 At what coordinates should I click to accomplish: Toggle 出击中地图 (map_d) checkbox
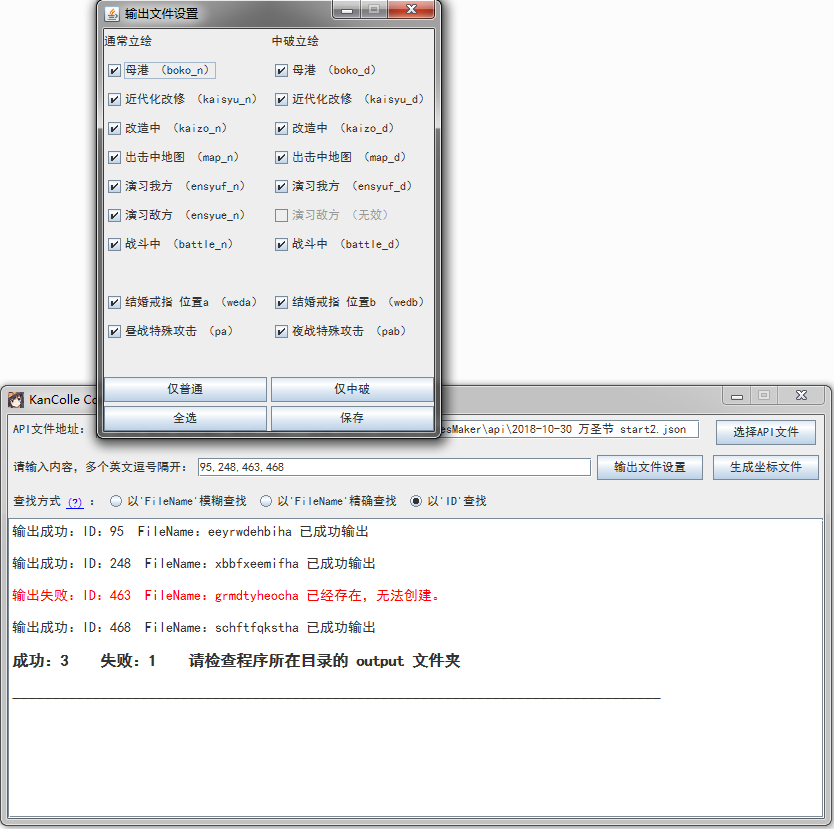tap(282, 158)
